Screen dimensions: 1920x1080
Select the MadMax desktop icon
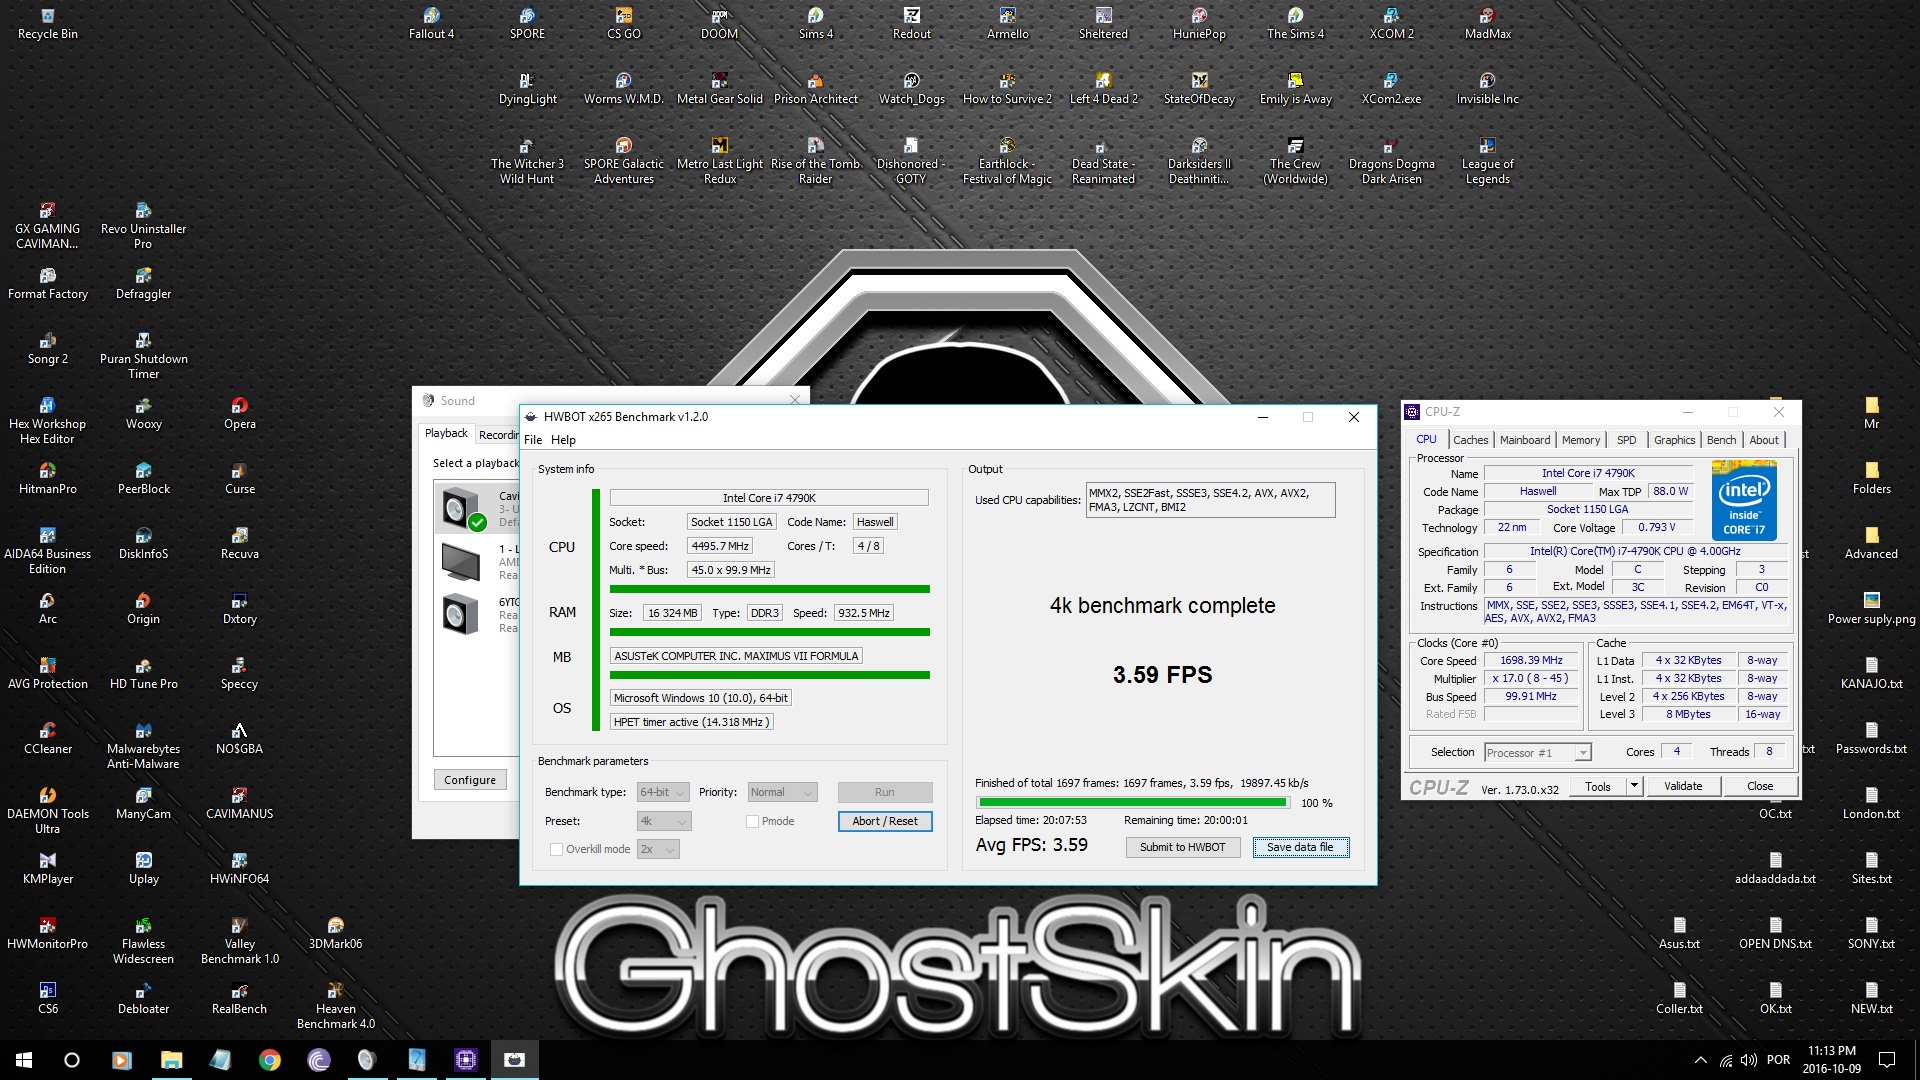pyautogui.click(x=1487, y=23)
